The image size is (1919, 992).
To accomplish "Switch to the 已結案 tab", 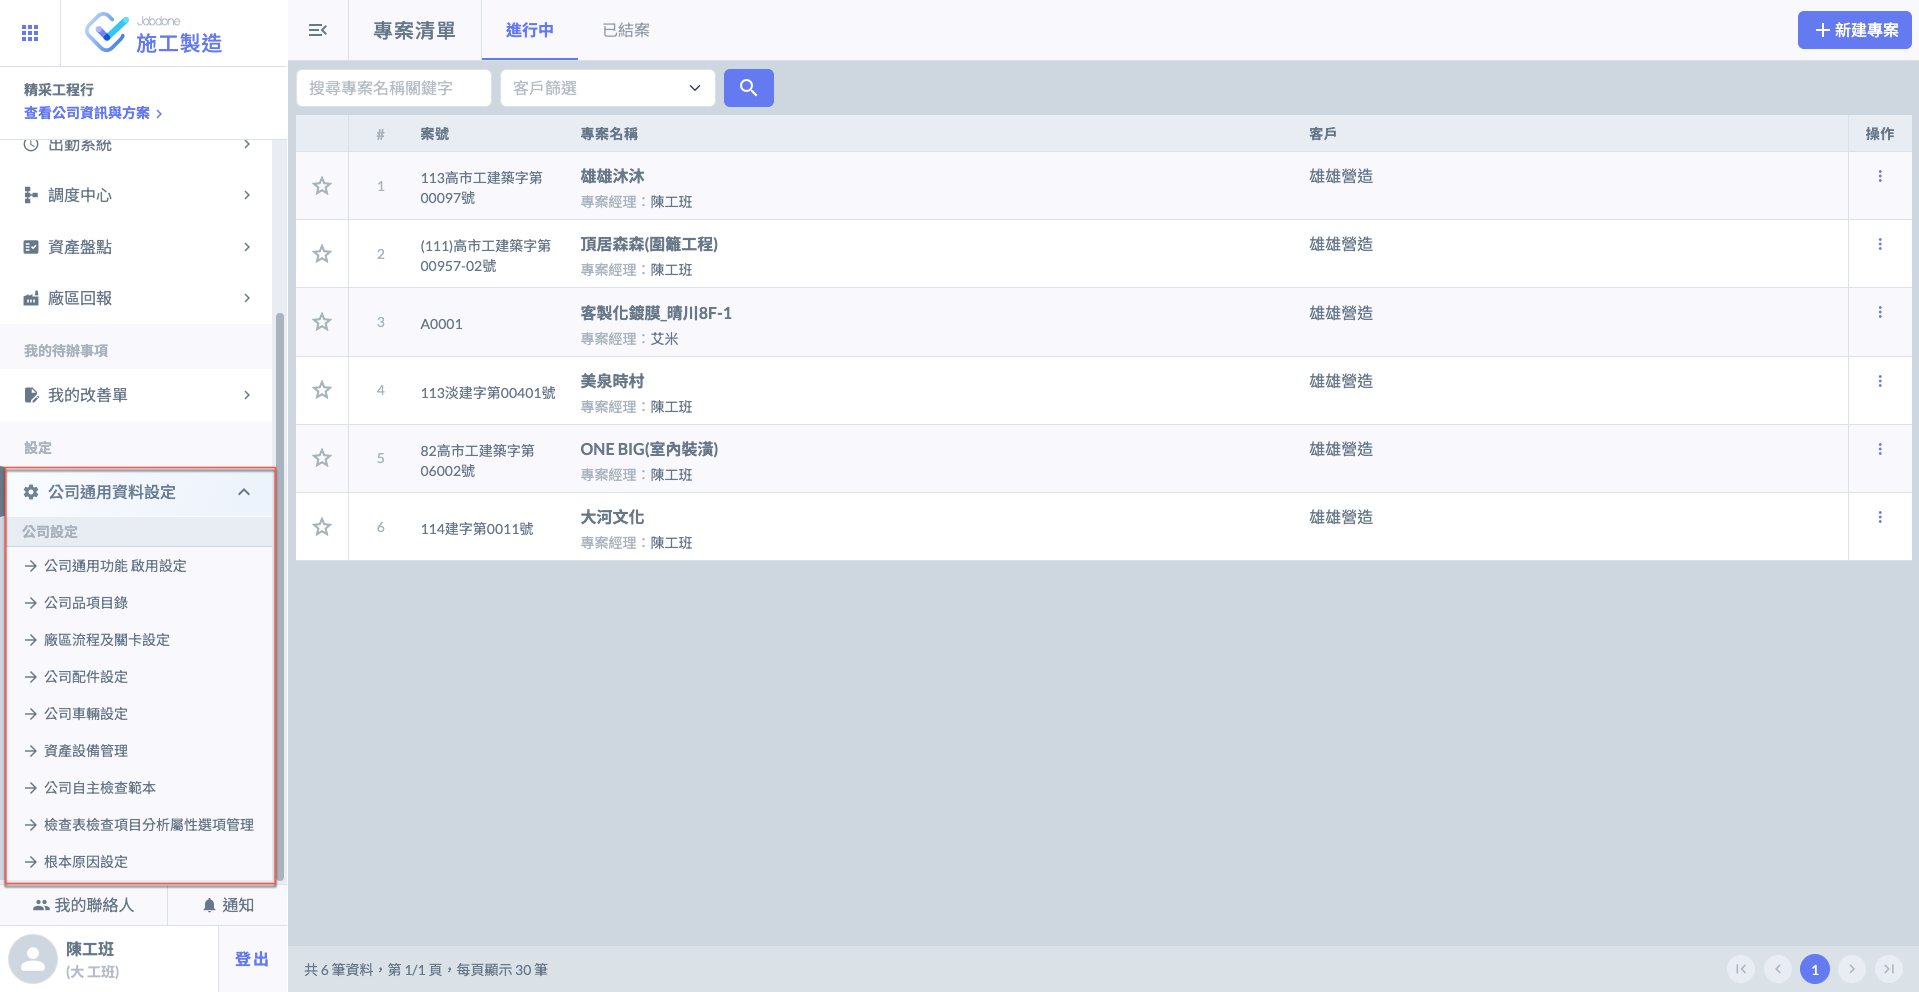I will pyautogui.click(x=626, y=30).
